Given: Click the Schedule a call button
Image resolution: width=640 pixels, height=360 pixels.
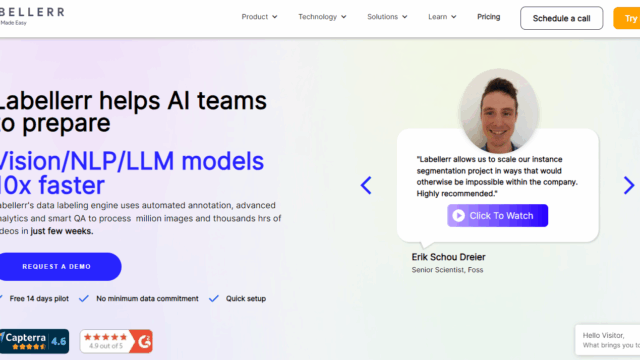Looking at the screenshot, I should pos(561,18).
